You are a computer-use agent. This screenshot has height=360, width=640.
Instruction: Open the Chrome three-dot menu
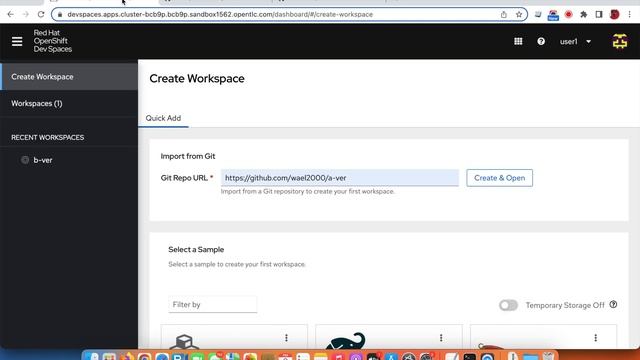coord(630,14)
